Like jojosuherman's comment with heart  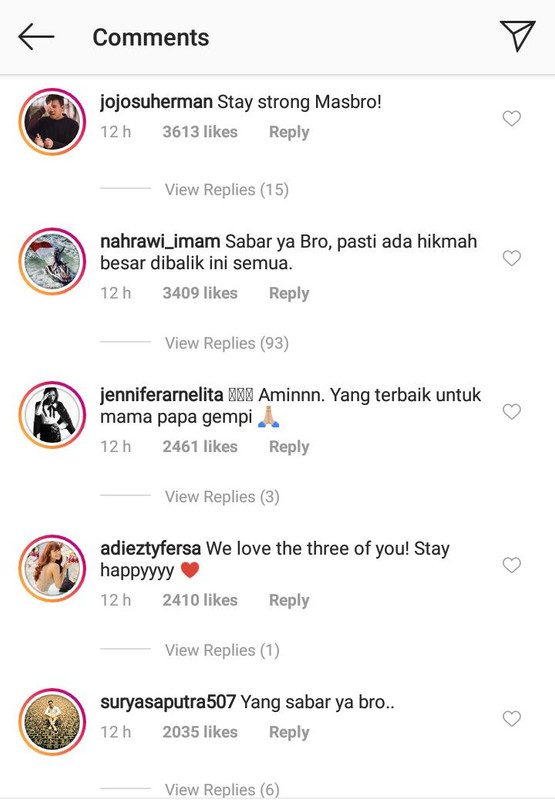pyautogui.click(x=512, y=118)
